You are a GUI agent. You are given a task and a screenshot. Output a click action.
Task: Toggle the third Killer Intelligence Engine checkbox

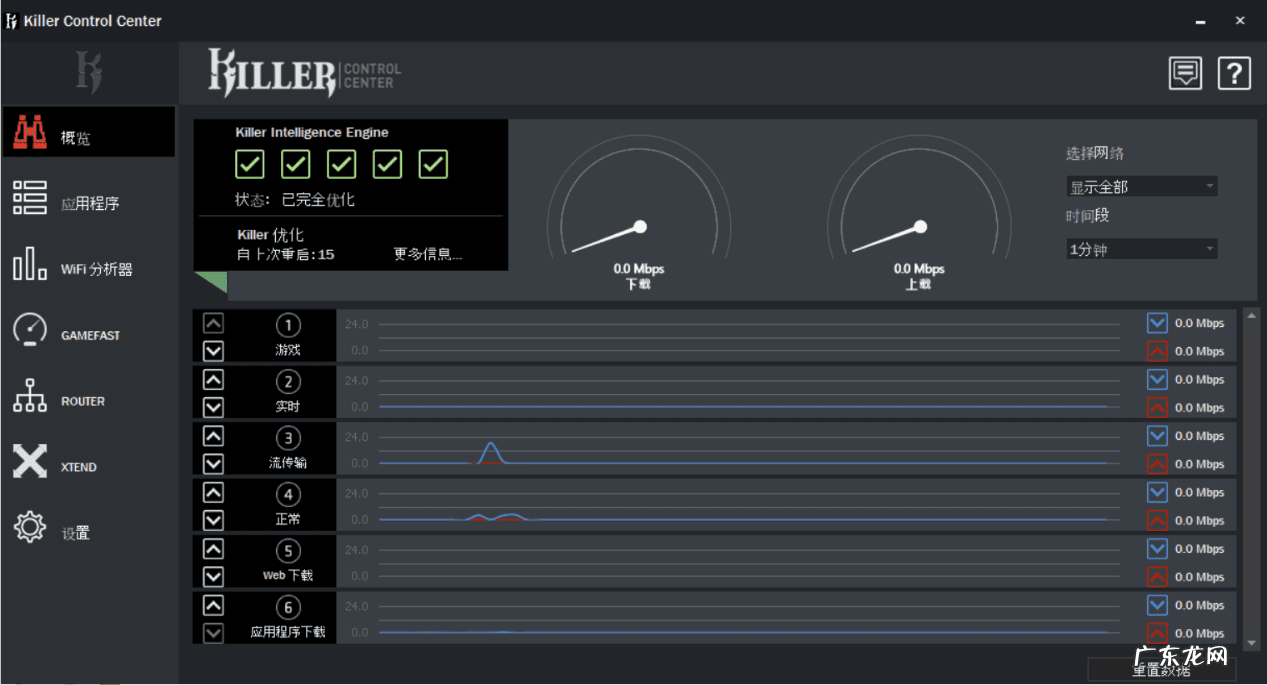tap(341, 164)
